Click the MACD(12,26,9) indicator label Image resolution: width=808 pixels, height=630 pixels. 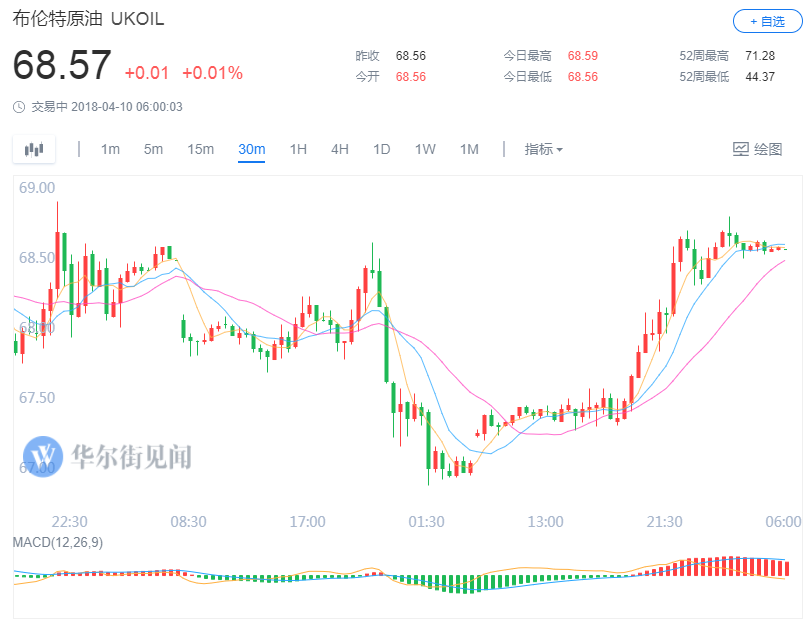point(60,541)
